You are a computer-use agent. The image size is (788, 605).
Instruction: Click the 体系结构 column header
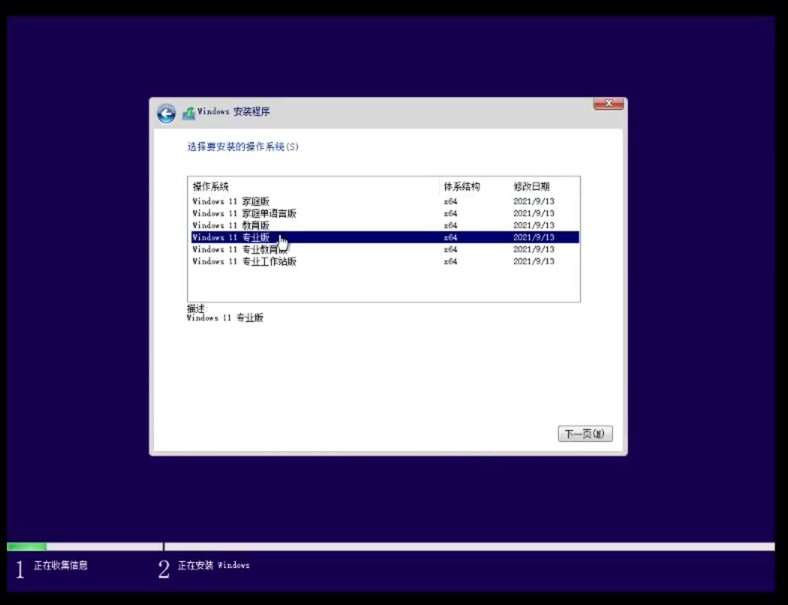click(474, 186)
